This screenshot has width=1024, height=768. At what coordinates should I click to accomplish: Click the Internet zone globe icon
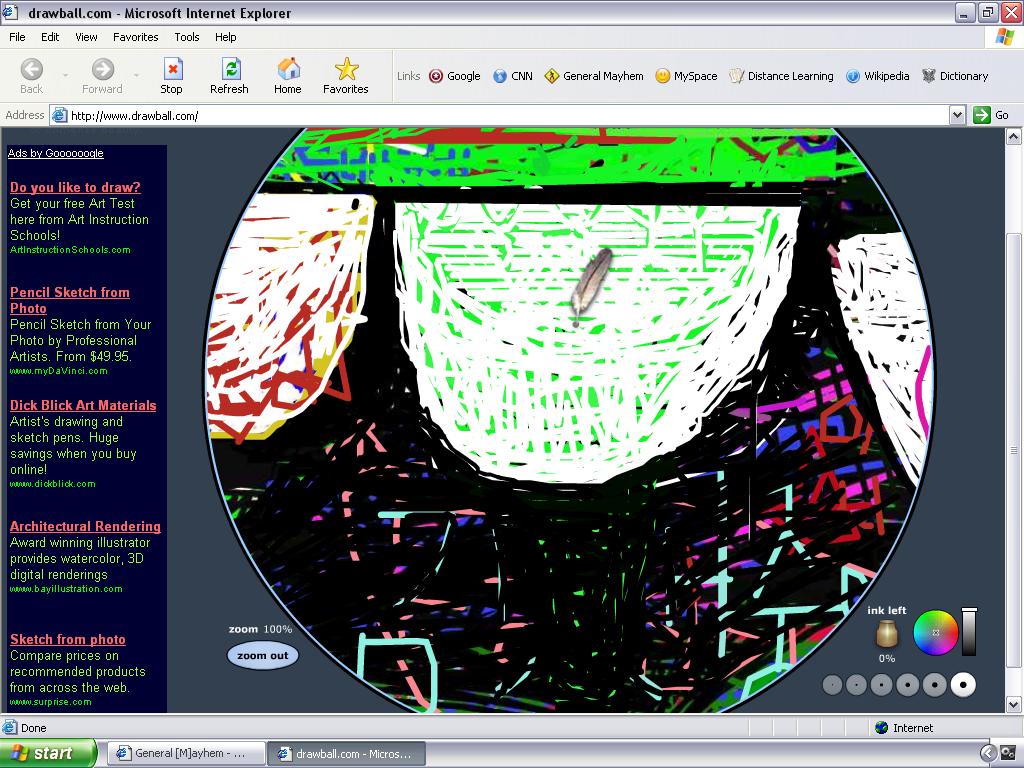(882, 728)
